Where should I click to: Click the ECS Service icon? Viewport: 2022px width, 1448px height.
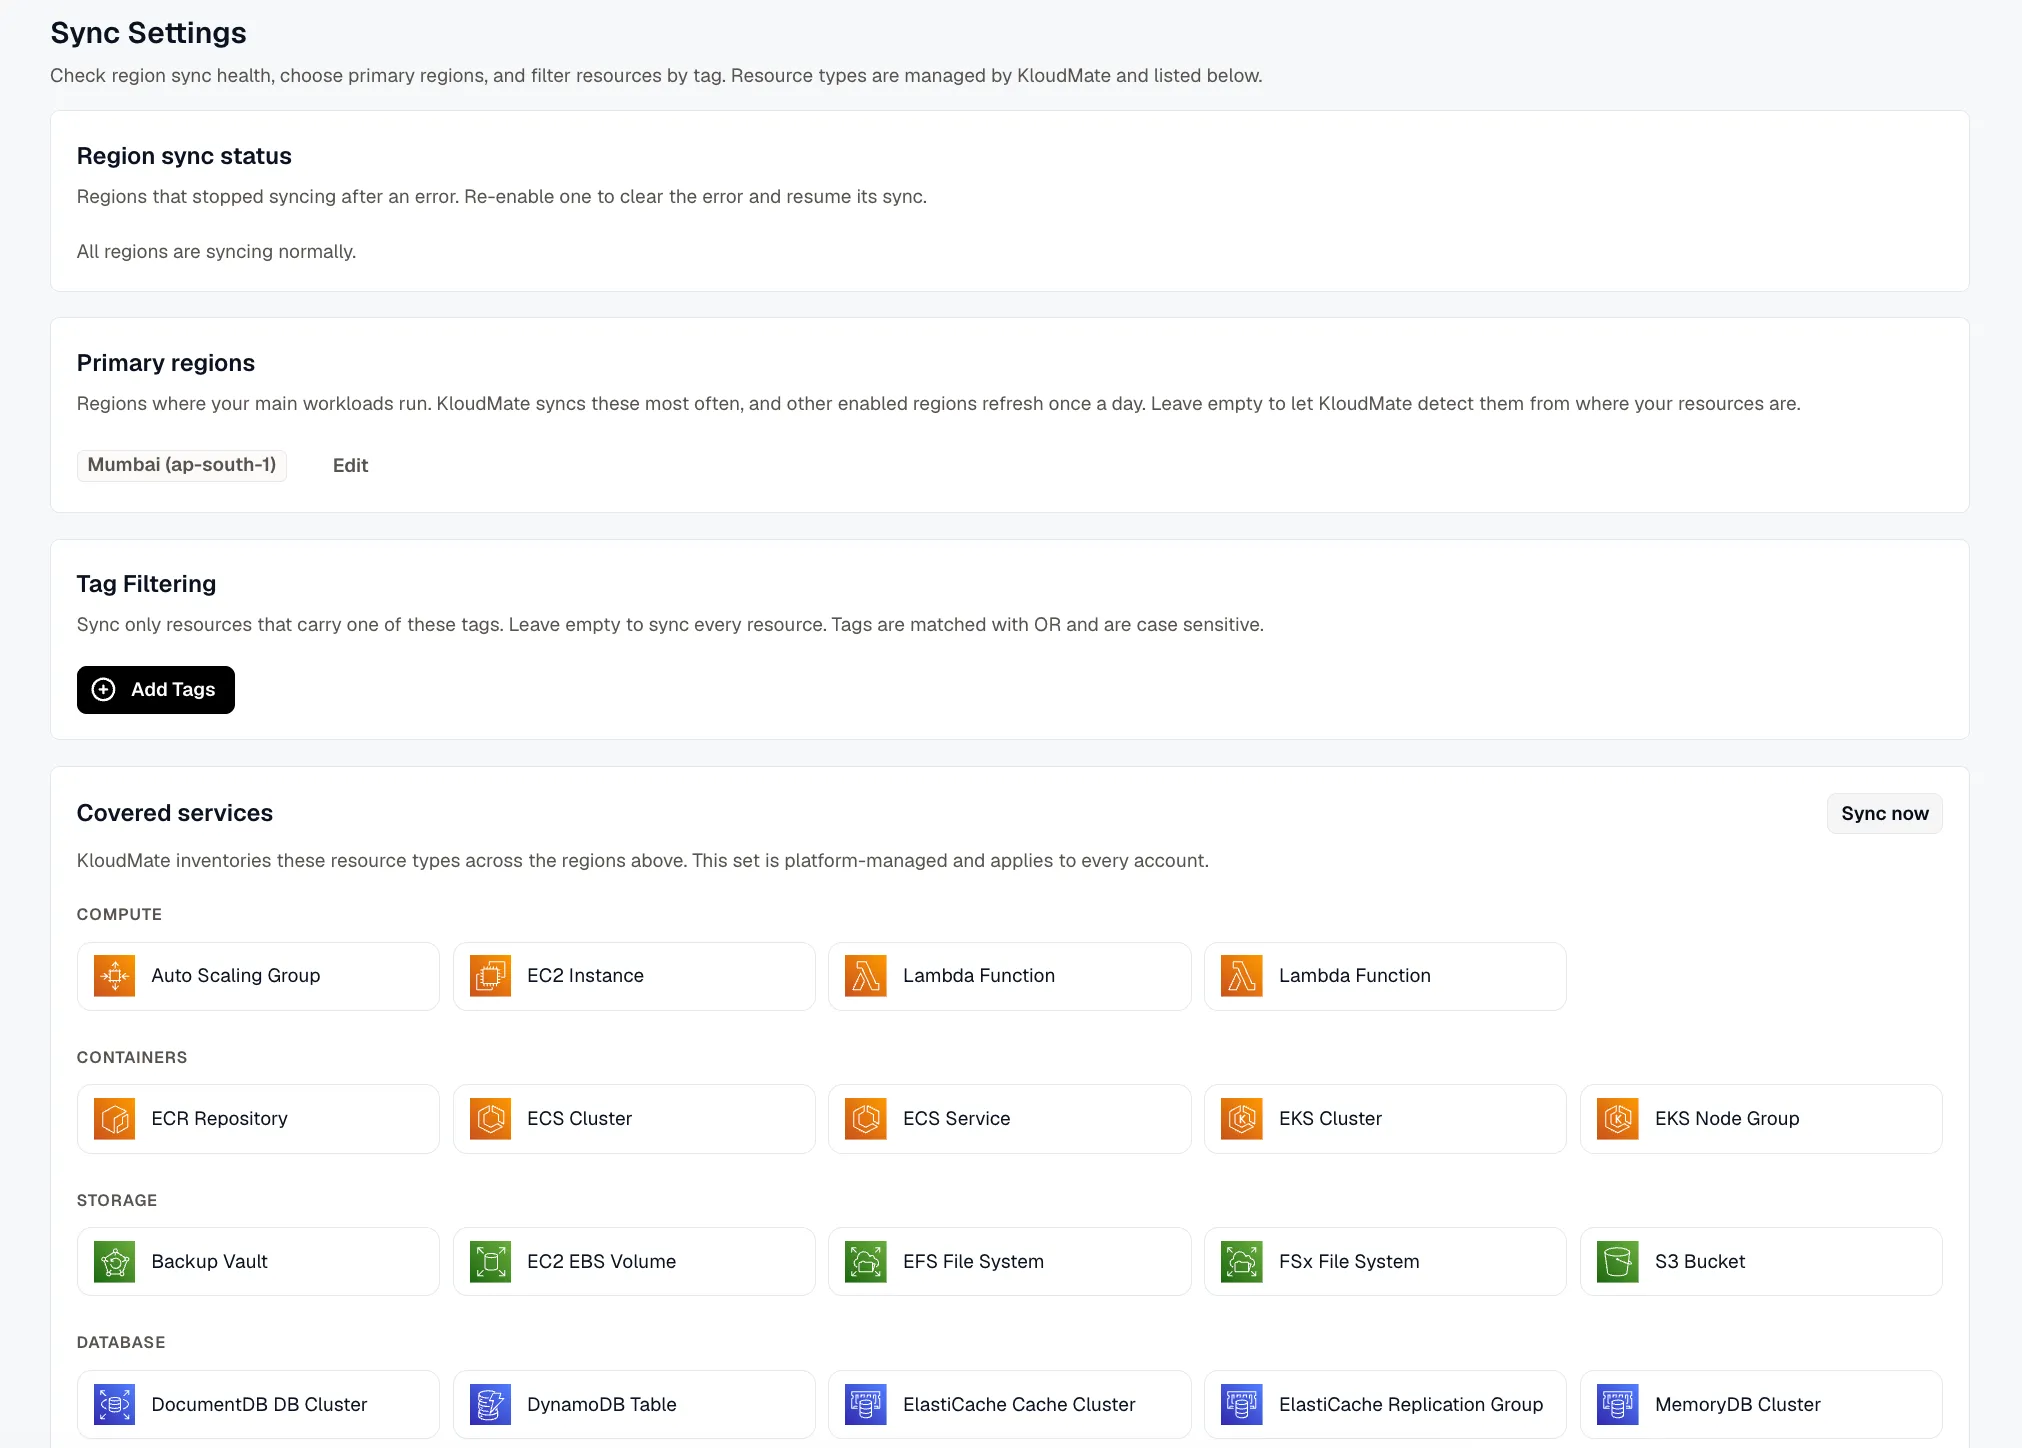tap(866, 1119)
